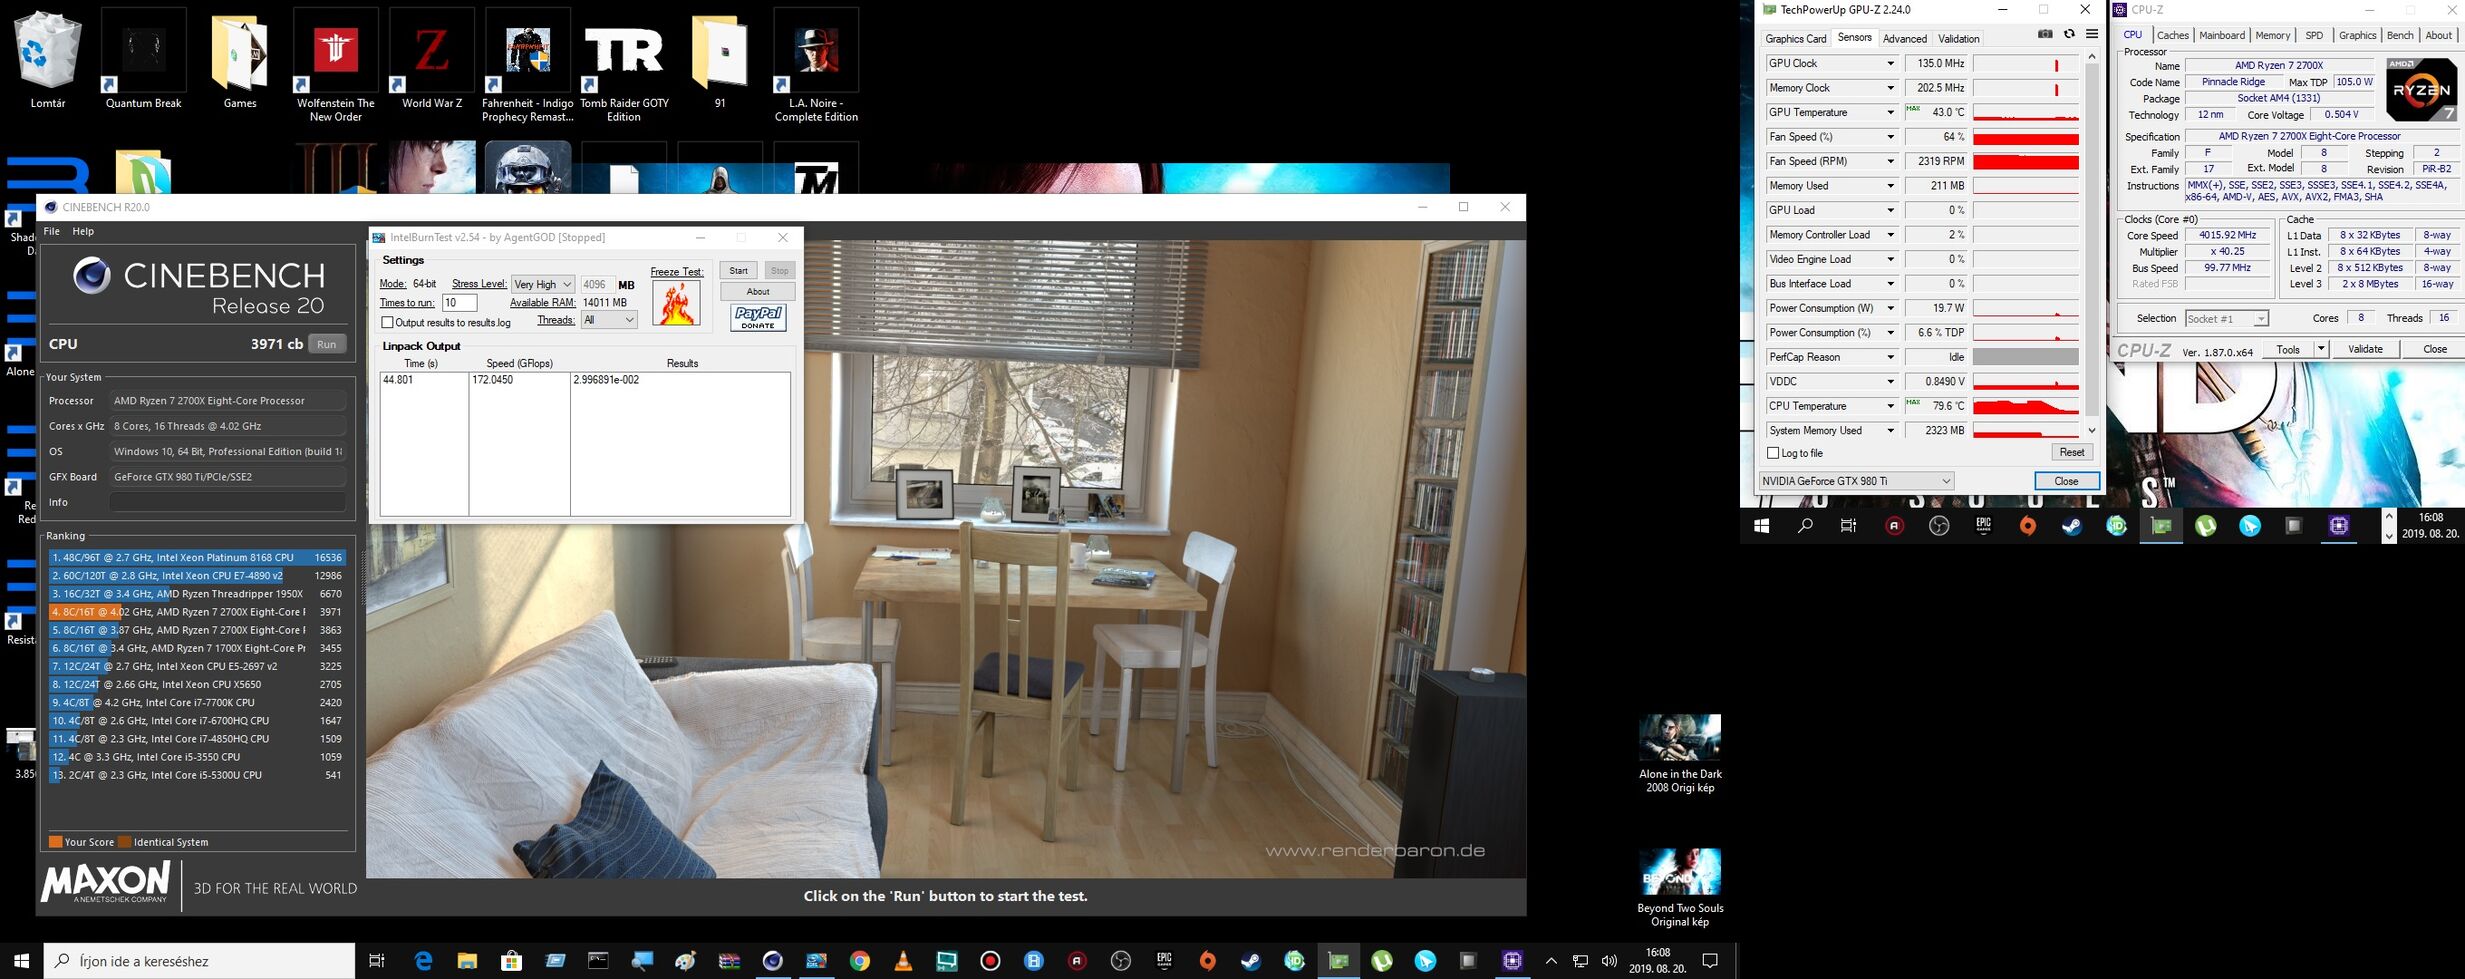2465x979 pixels.
Task: Click the IntelBurnTest Freeze Test flame icon
Action: (x=676, y=303)
